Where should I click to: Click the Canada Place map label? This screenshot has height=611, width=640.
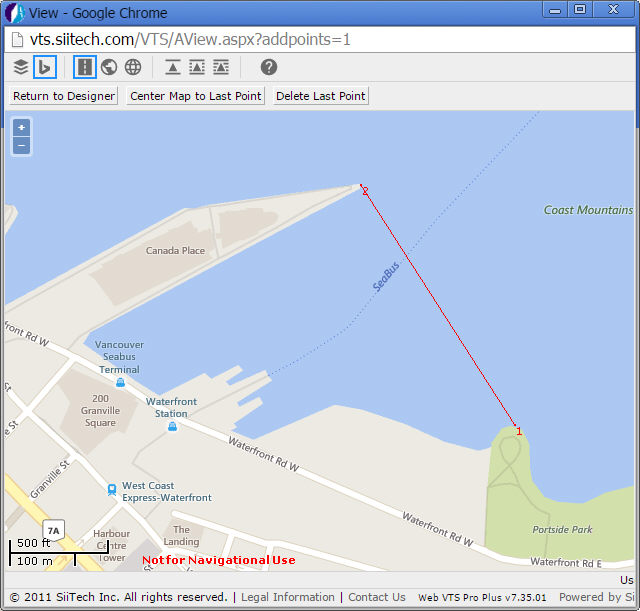click(176, 251)
